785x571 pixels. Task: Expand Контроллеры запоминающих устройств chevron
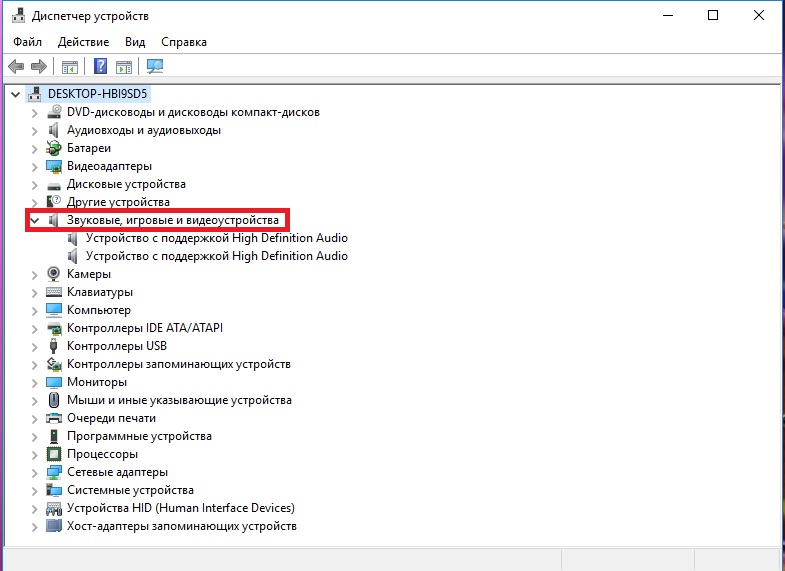[35, 365]
